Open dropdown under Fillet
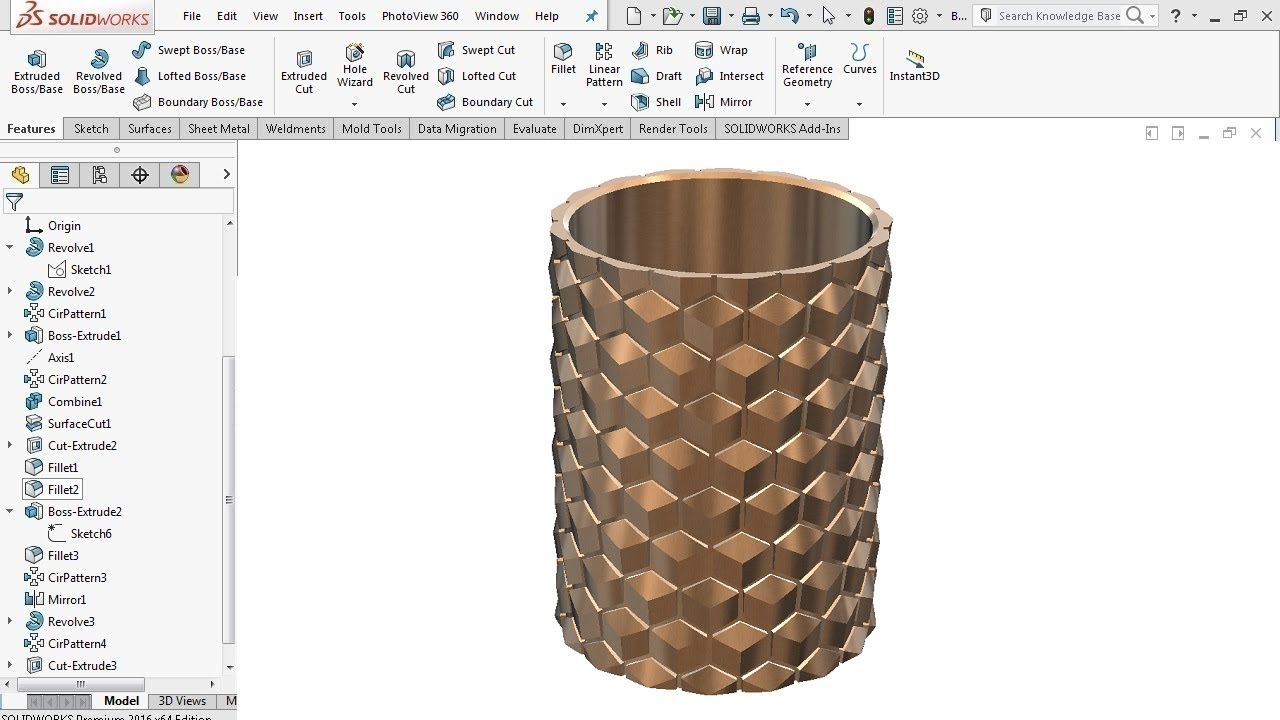Image resolution: width=1280 pixels, height=720 pixels. click(x=563, y=104)
